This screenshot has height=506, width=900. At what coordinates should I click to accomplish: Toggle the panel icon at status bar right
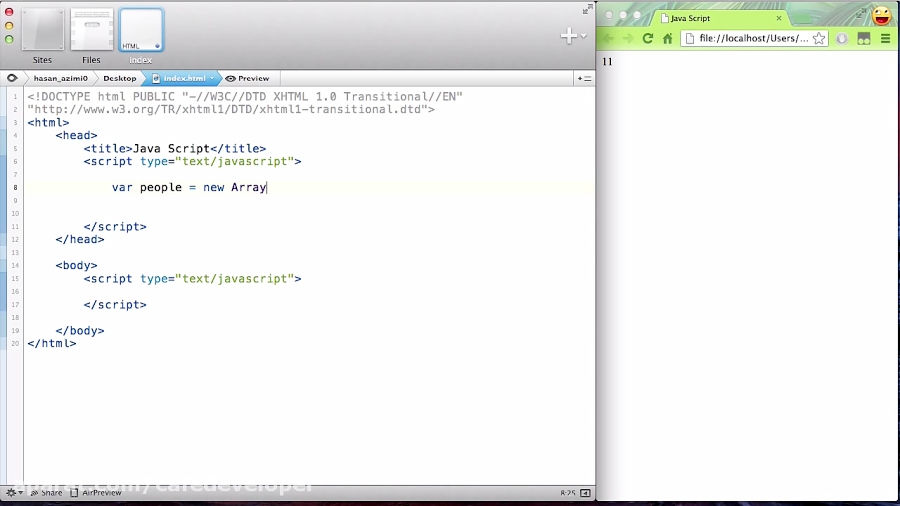(x=585, y=493)
